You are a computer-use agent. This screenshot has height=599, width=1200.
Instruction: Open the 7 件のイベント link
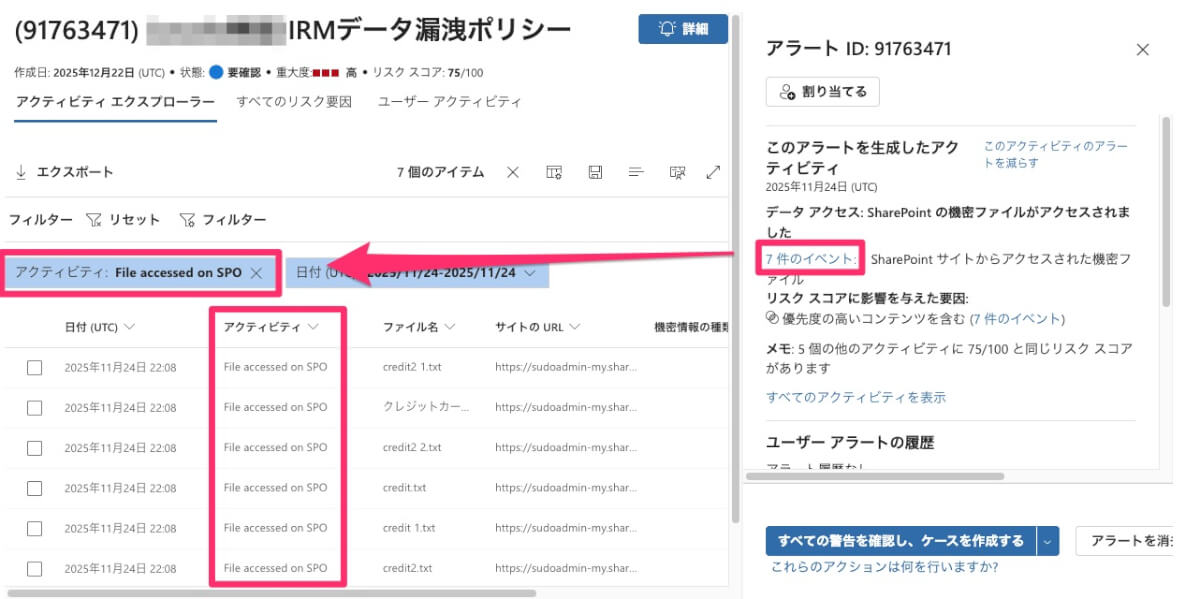[810, 259]
